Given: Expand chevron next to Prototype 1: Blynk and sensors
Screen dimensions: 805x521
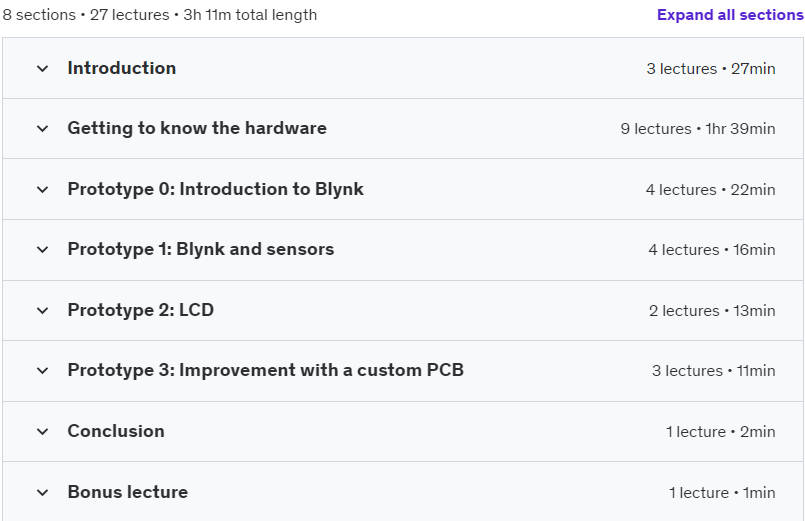Looking at the screenshot, I should point(43,249).
